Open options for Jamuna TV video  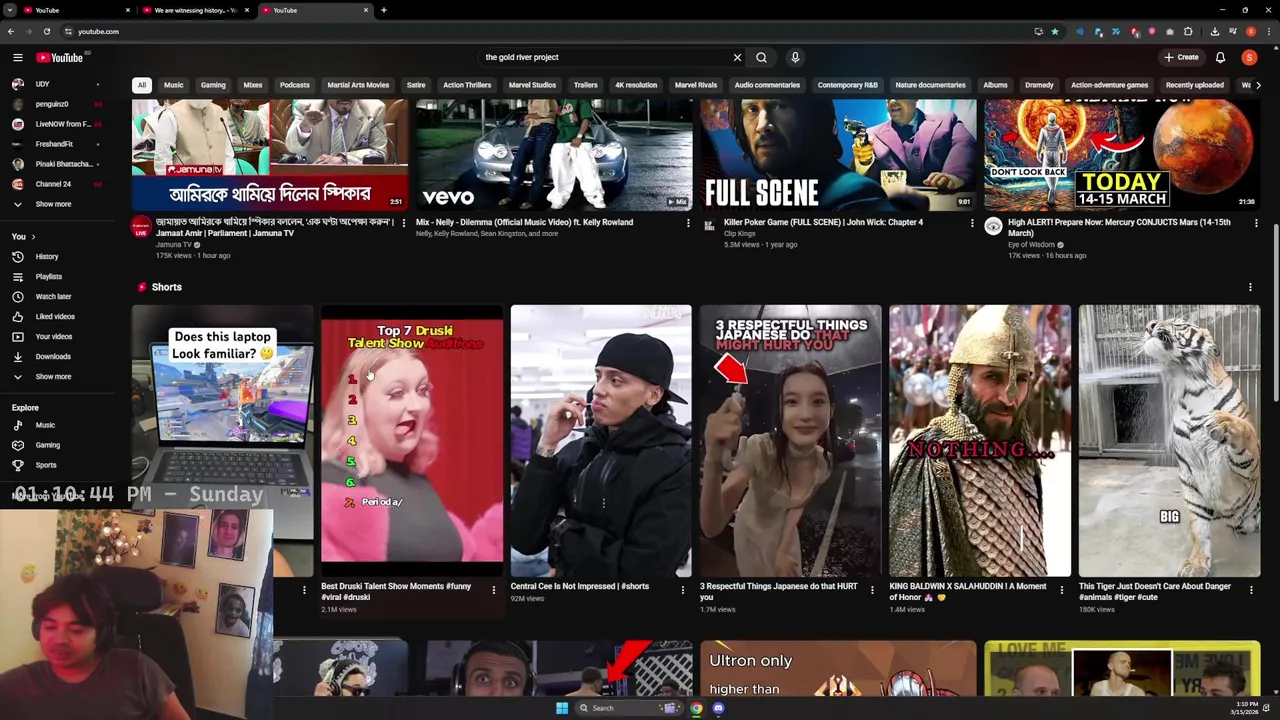403,223
